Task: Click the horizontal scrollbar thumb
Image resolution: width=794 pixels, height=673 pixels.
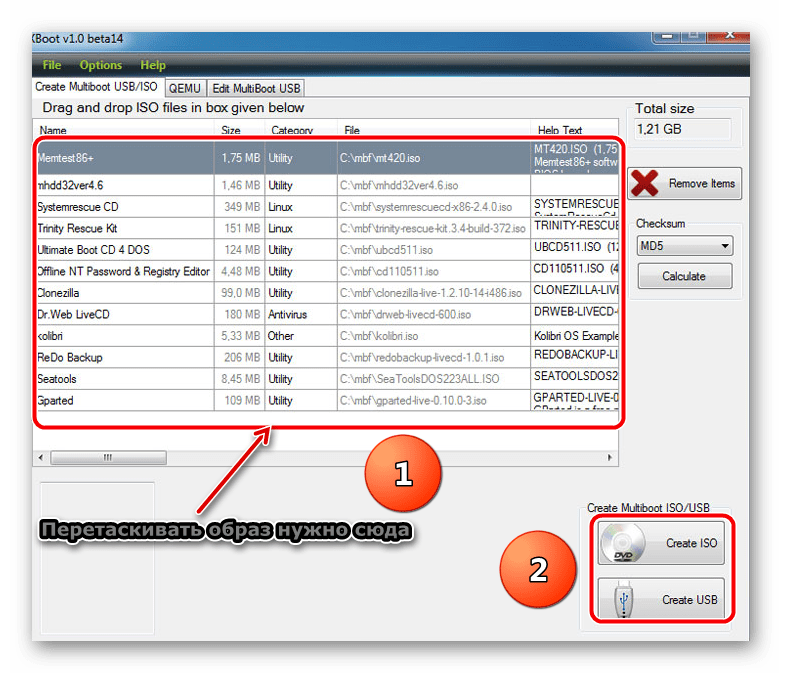Action: coord(108,458)
